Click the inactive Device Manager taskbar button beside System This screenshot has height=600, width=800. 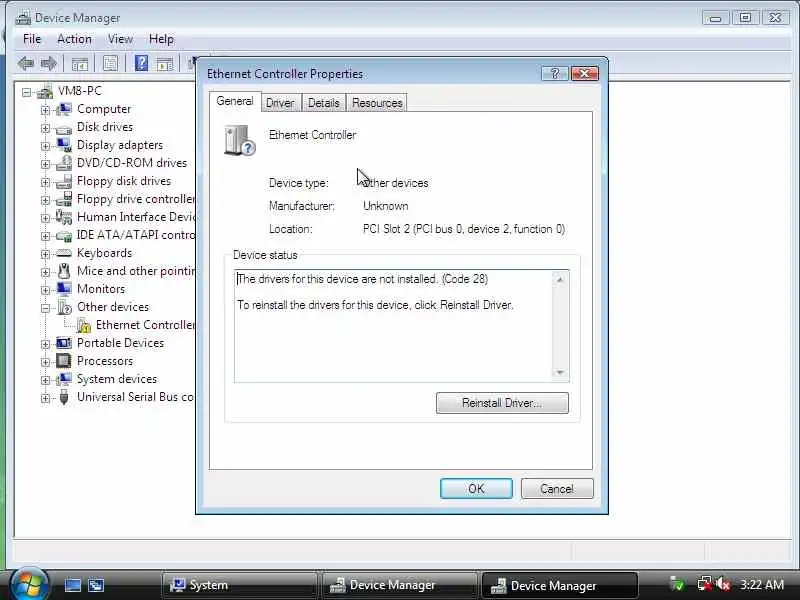pos(399,585)
